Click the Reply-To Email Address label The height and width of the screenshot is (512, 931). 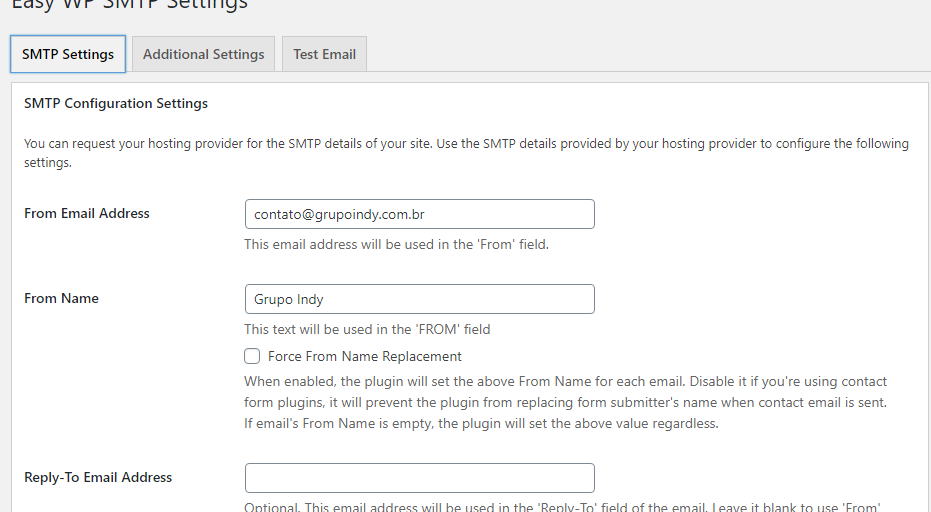click(x=98, y=477)
